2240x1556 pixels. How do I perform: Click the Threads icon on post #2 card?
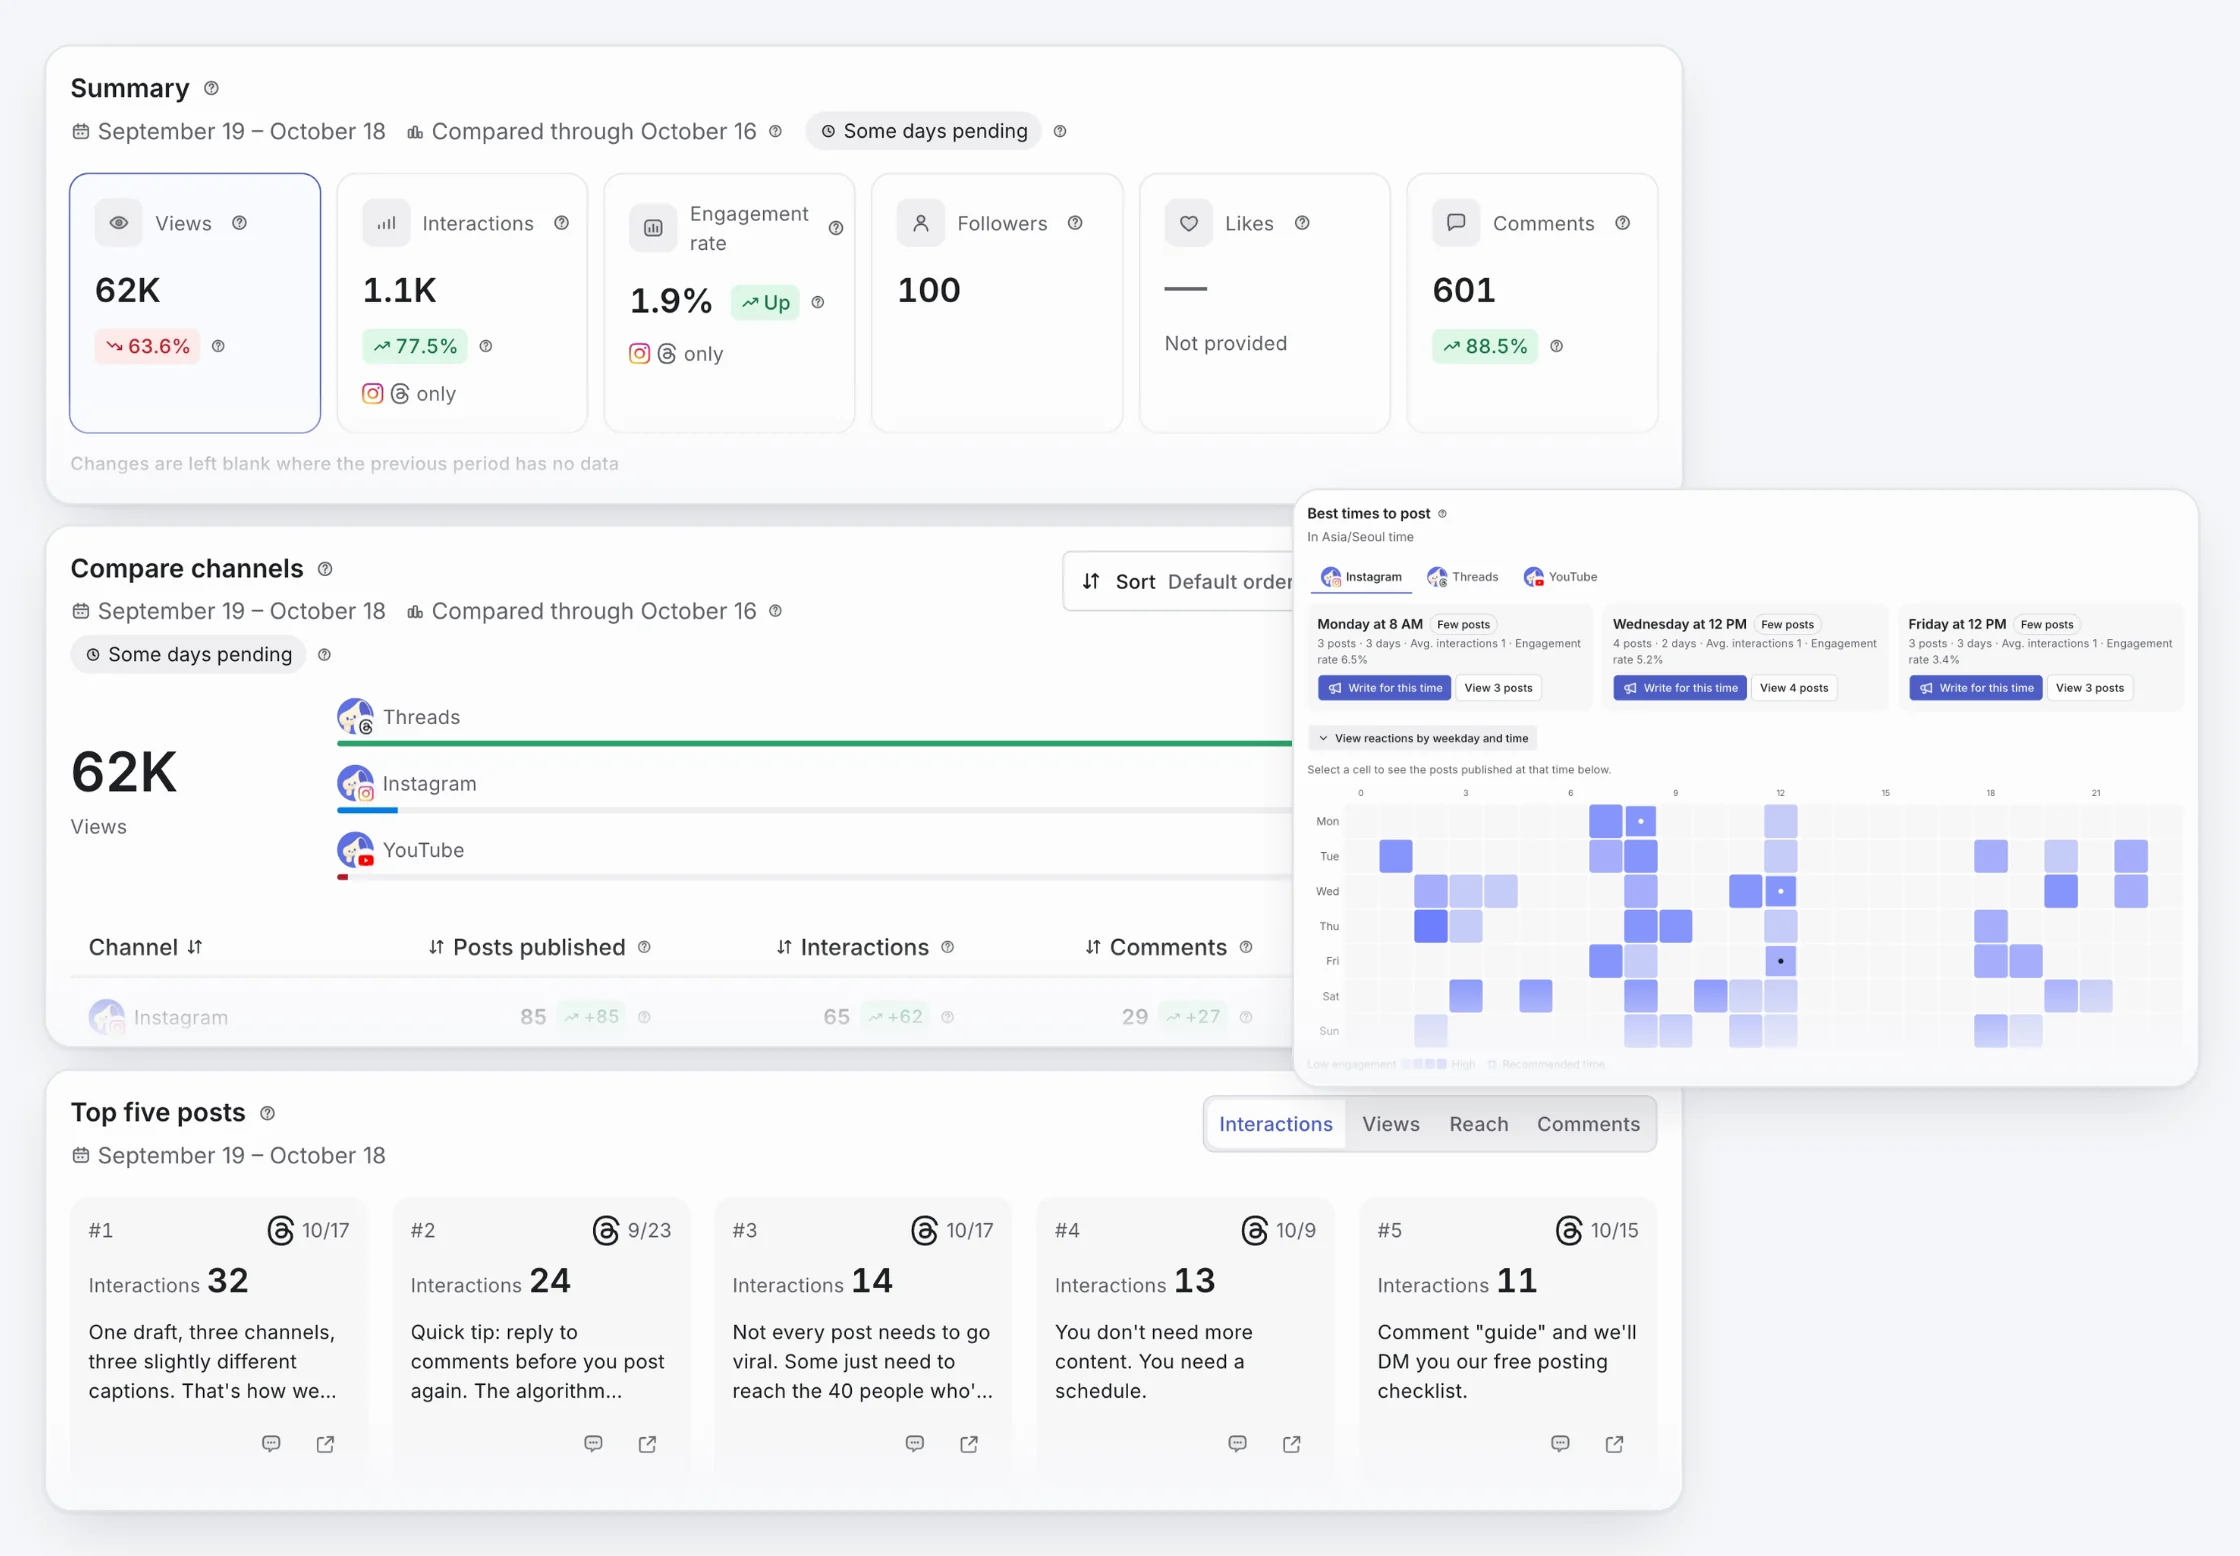pyautogui.click(x=606, y=1230)
